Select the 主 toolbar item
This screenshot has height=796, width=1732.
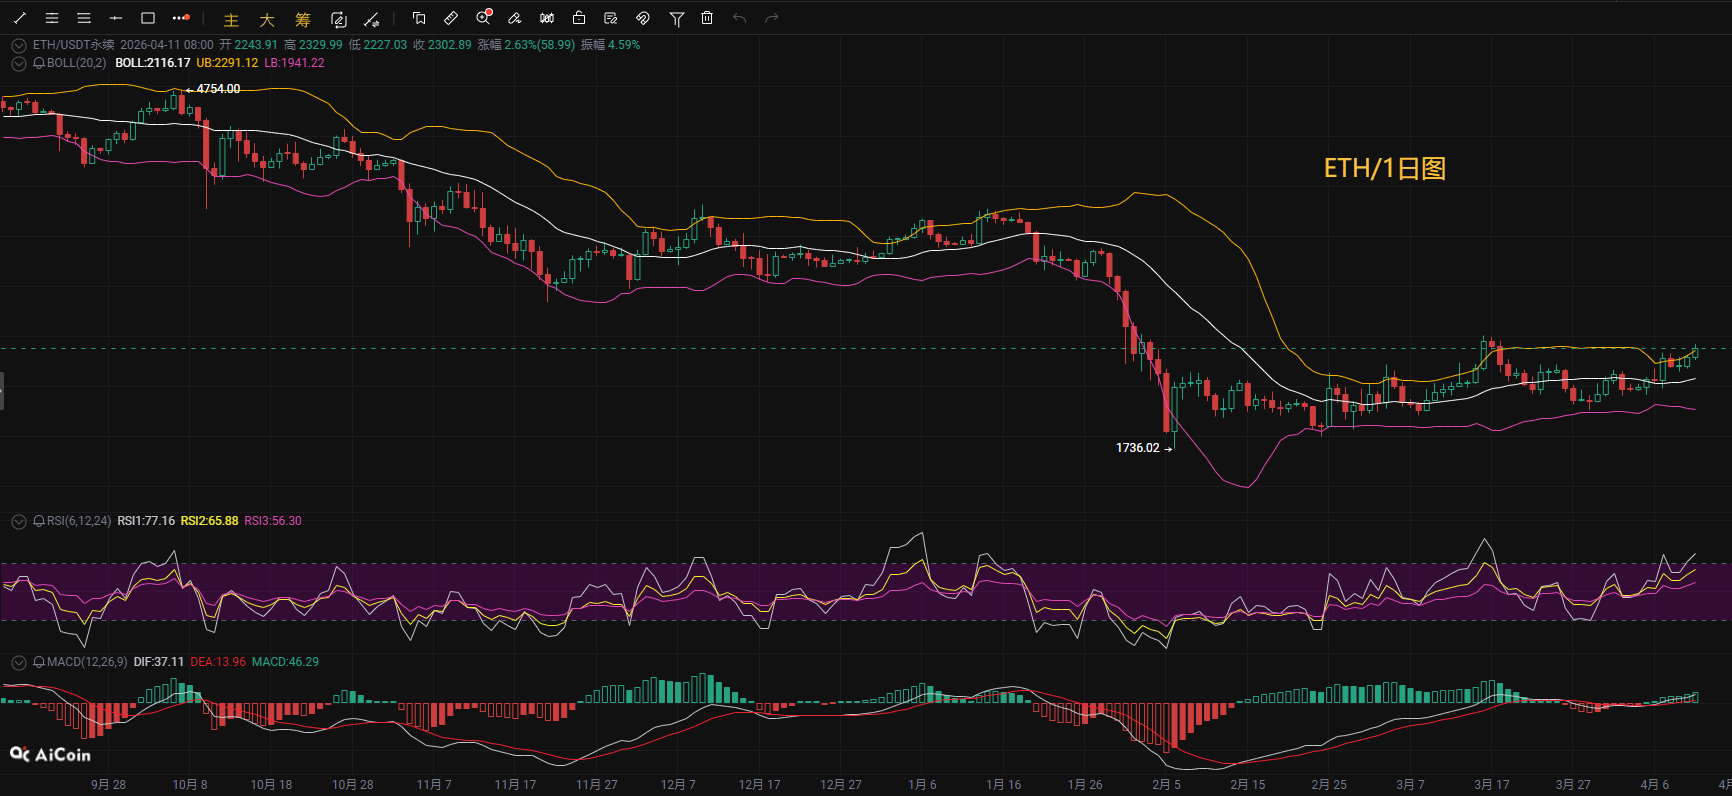pyautogui.click(x=231, y=19)
